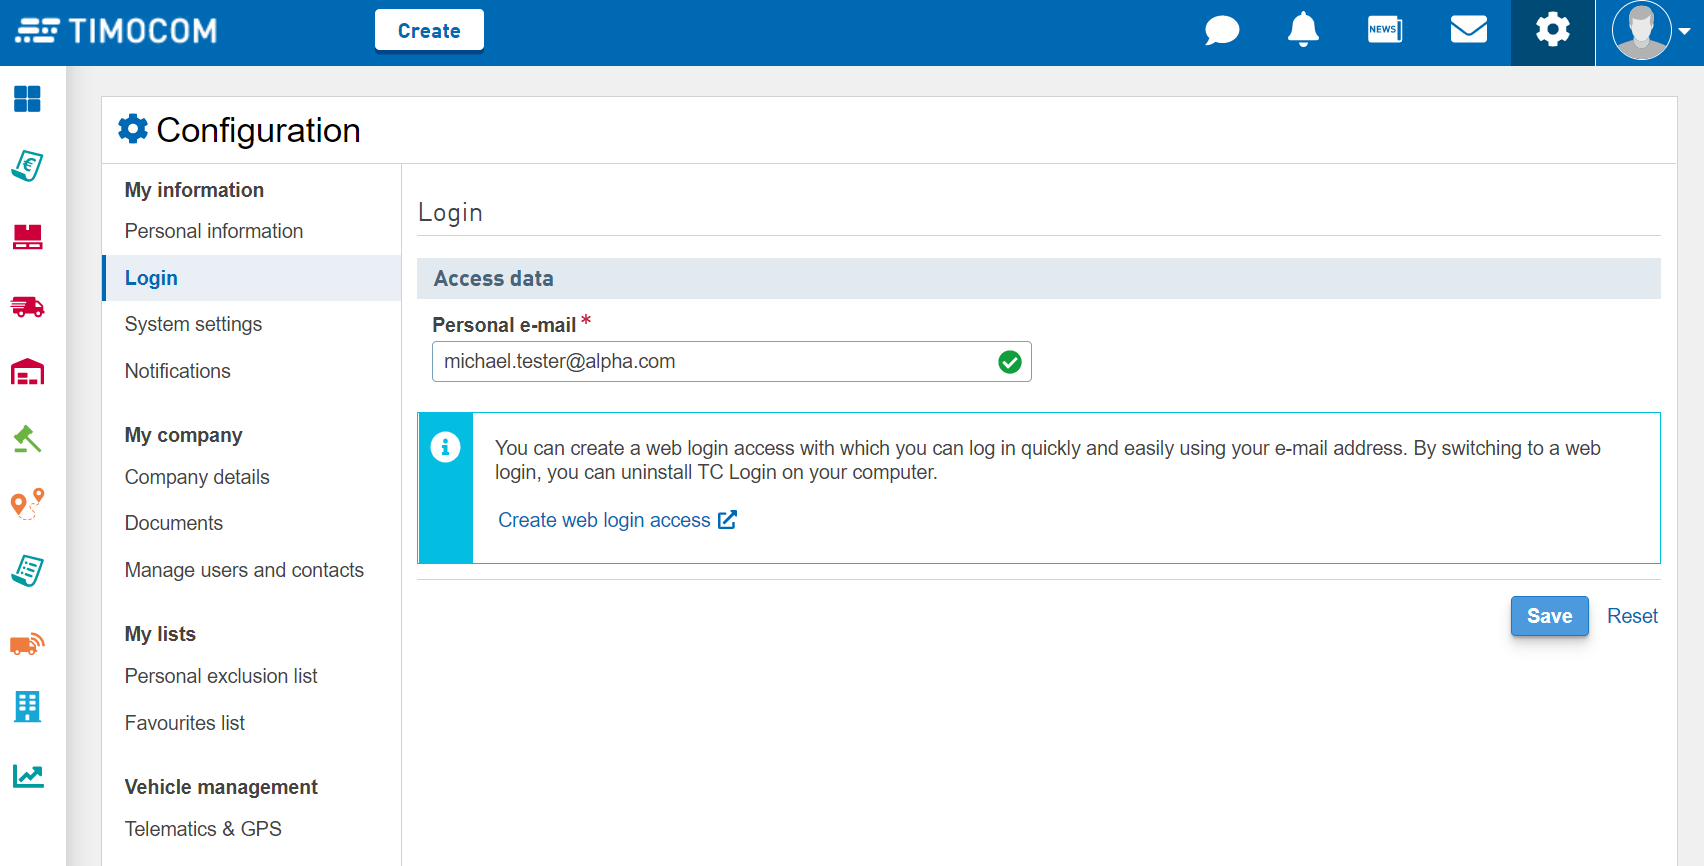Go to Notifications settings
This screenshot has width=1704, height=866.
click(x=177, y=371)
